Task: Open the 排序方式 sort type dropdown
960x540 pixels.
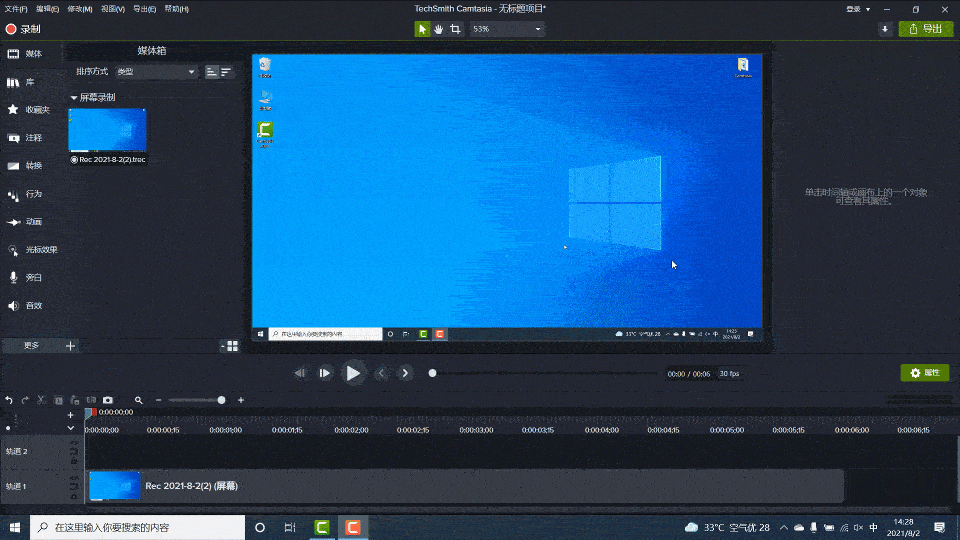Action: (x=157, y=72)
